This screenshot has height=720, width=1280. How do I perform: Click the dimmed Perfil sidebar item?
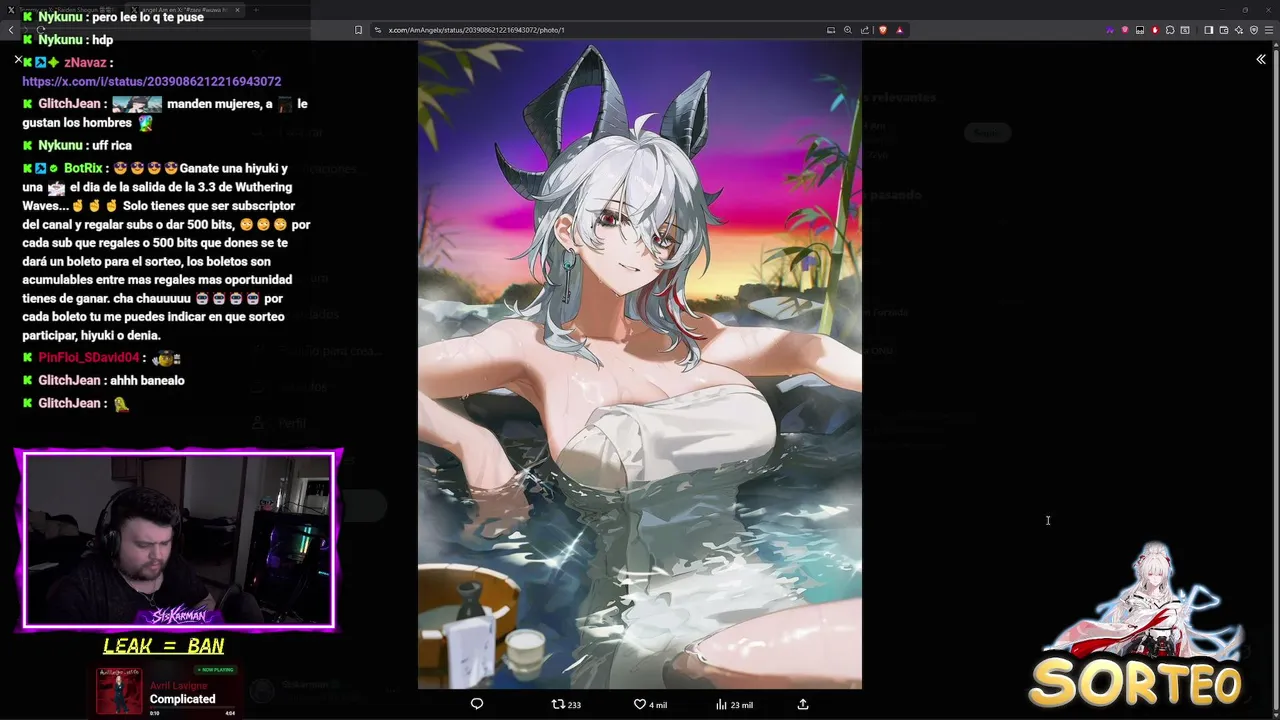[x=293, y=424]
